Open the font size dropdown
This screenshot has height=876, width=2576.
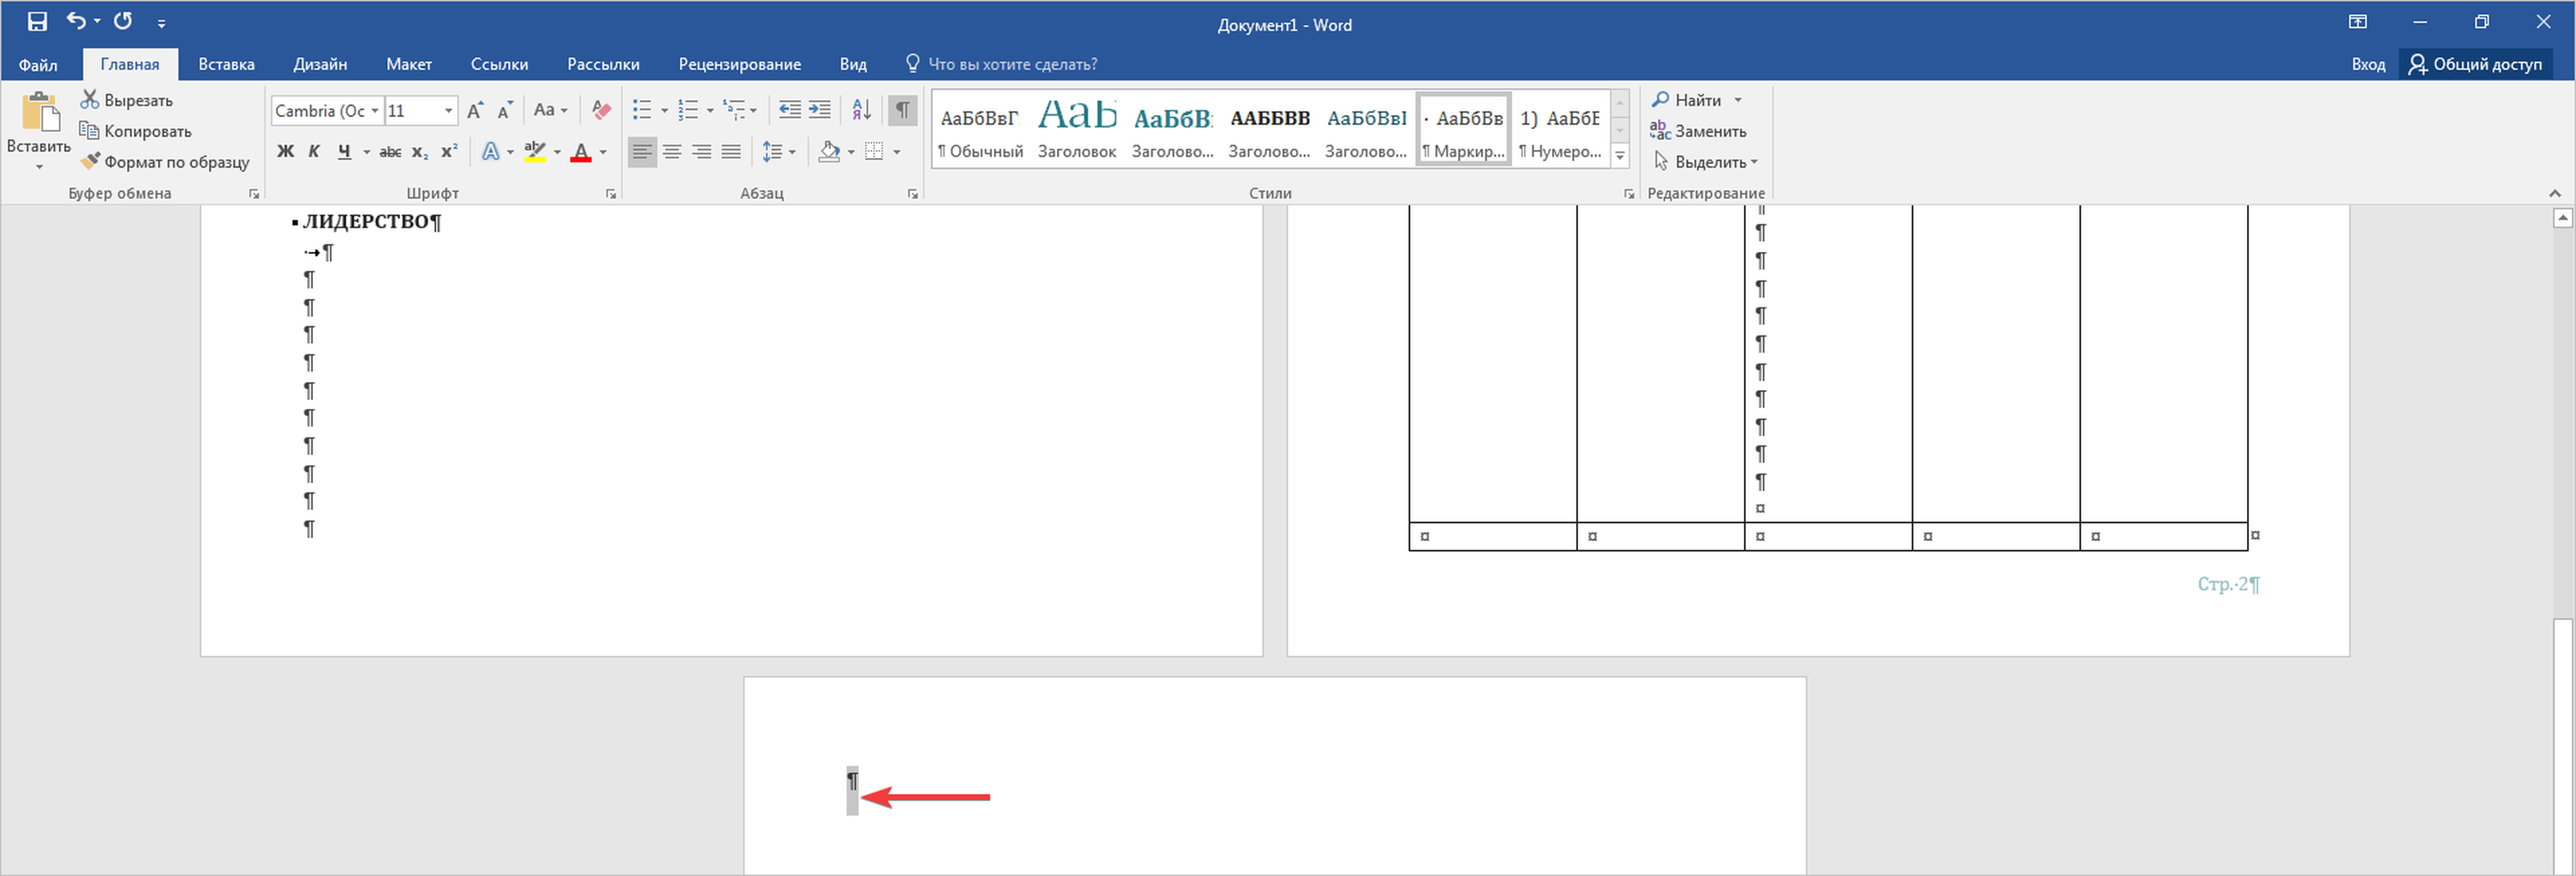click(x=448, y=111)
